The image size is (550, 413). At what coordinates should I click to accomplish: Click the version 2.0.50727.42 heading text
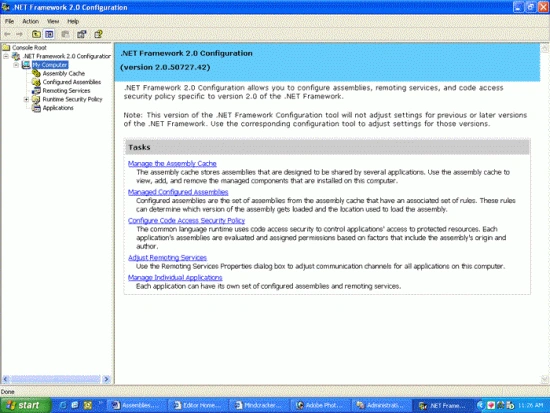(x=165, y=67)
